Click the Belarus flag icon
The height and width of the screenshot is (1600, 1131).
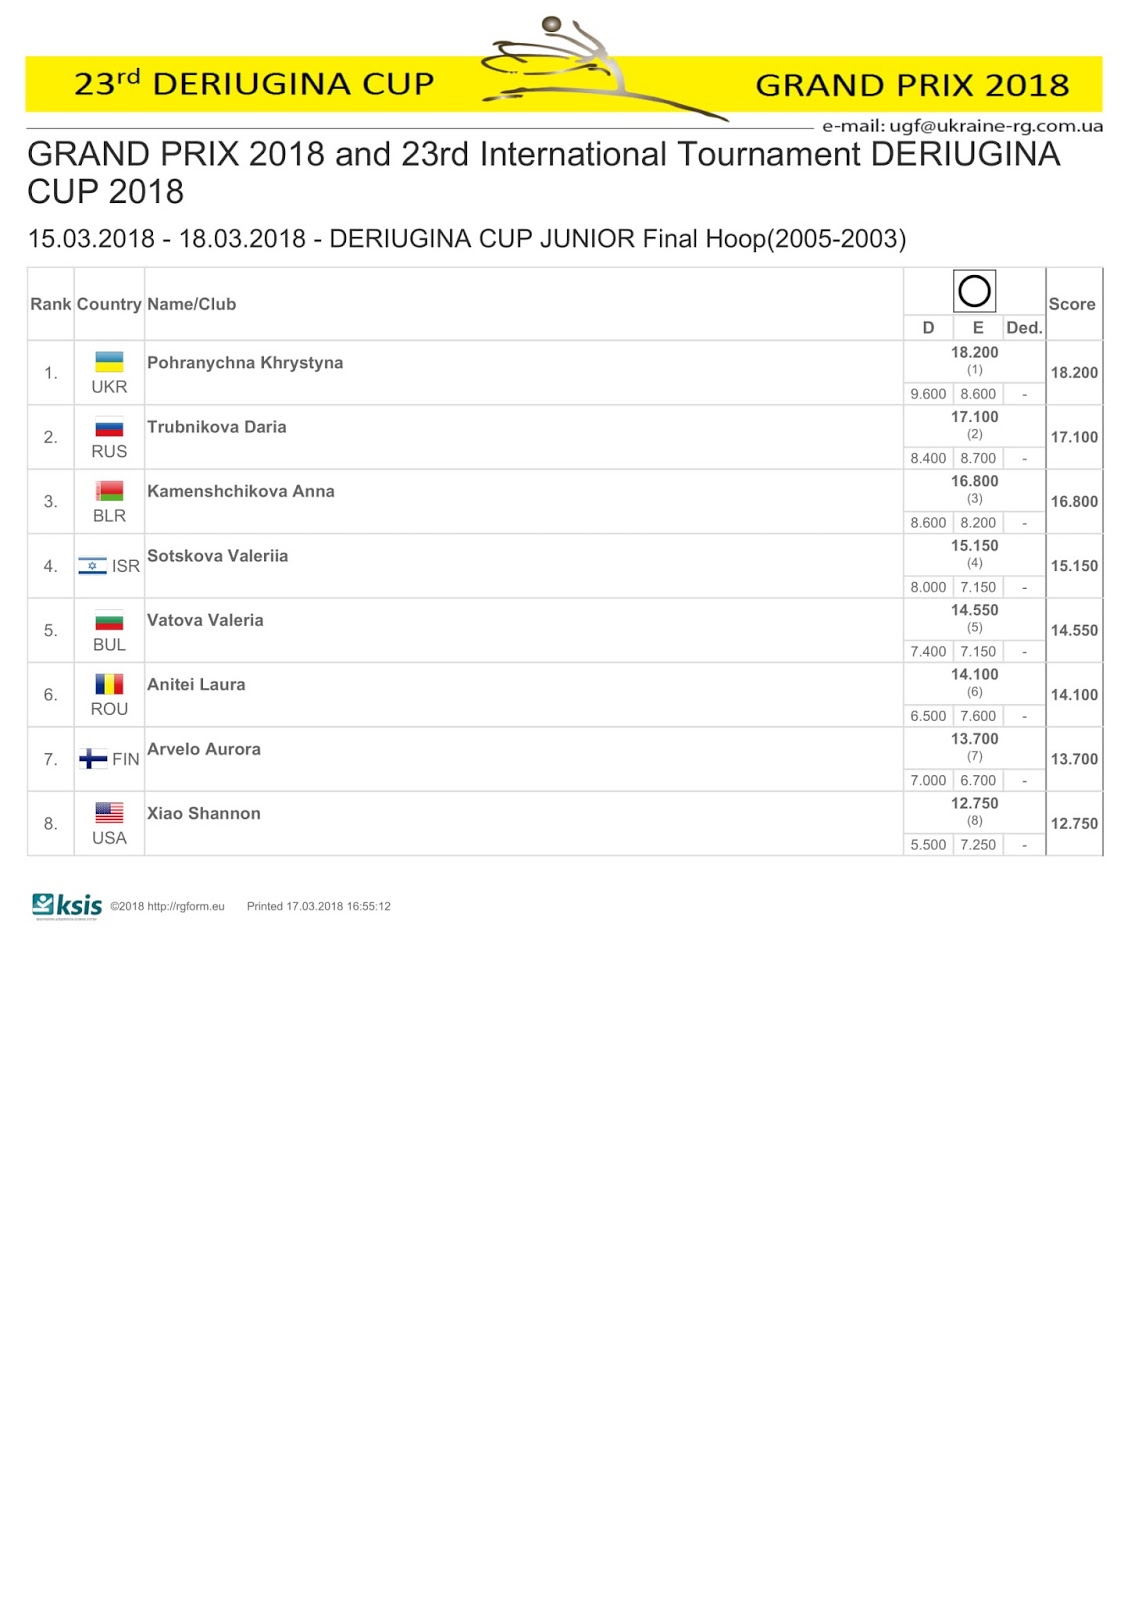(109, 491)
